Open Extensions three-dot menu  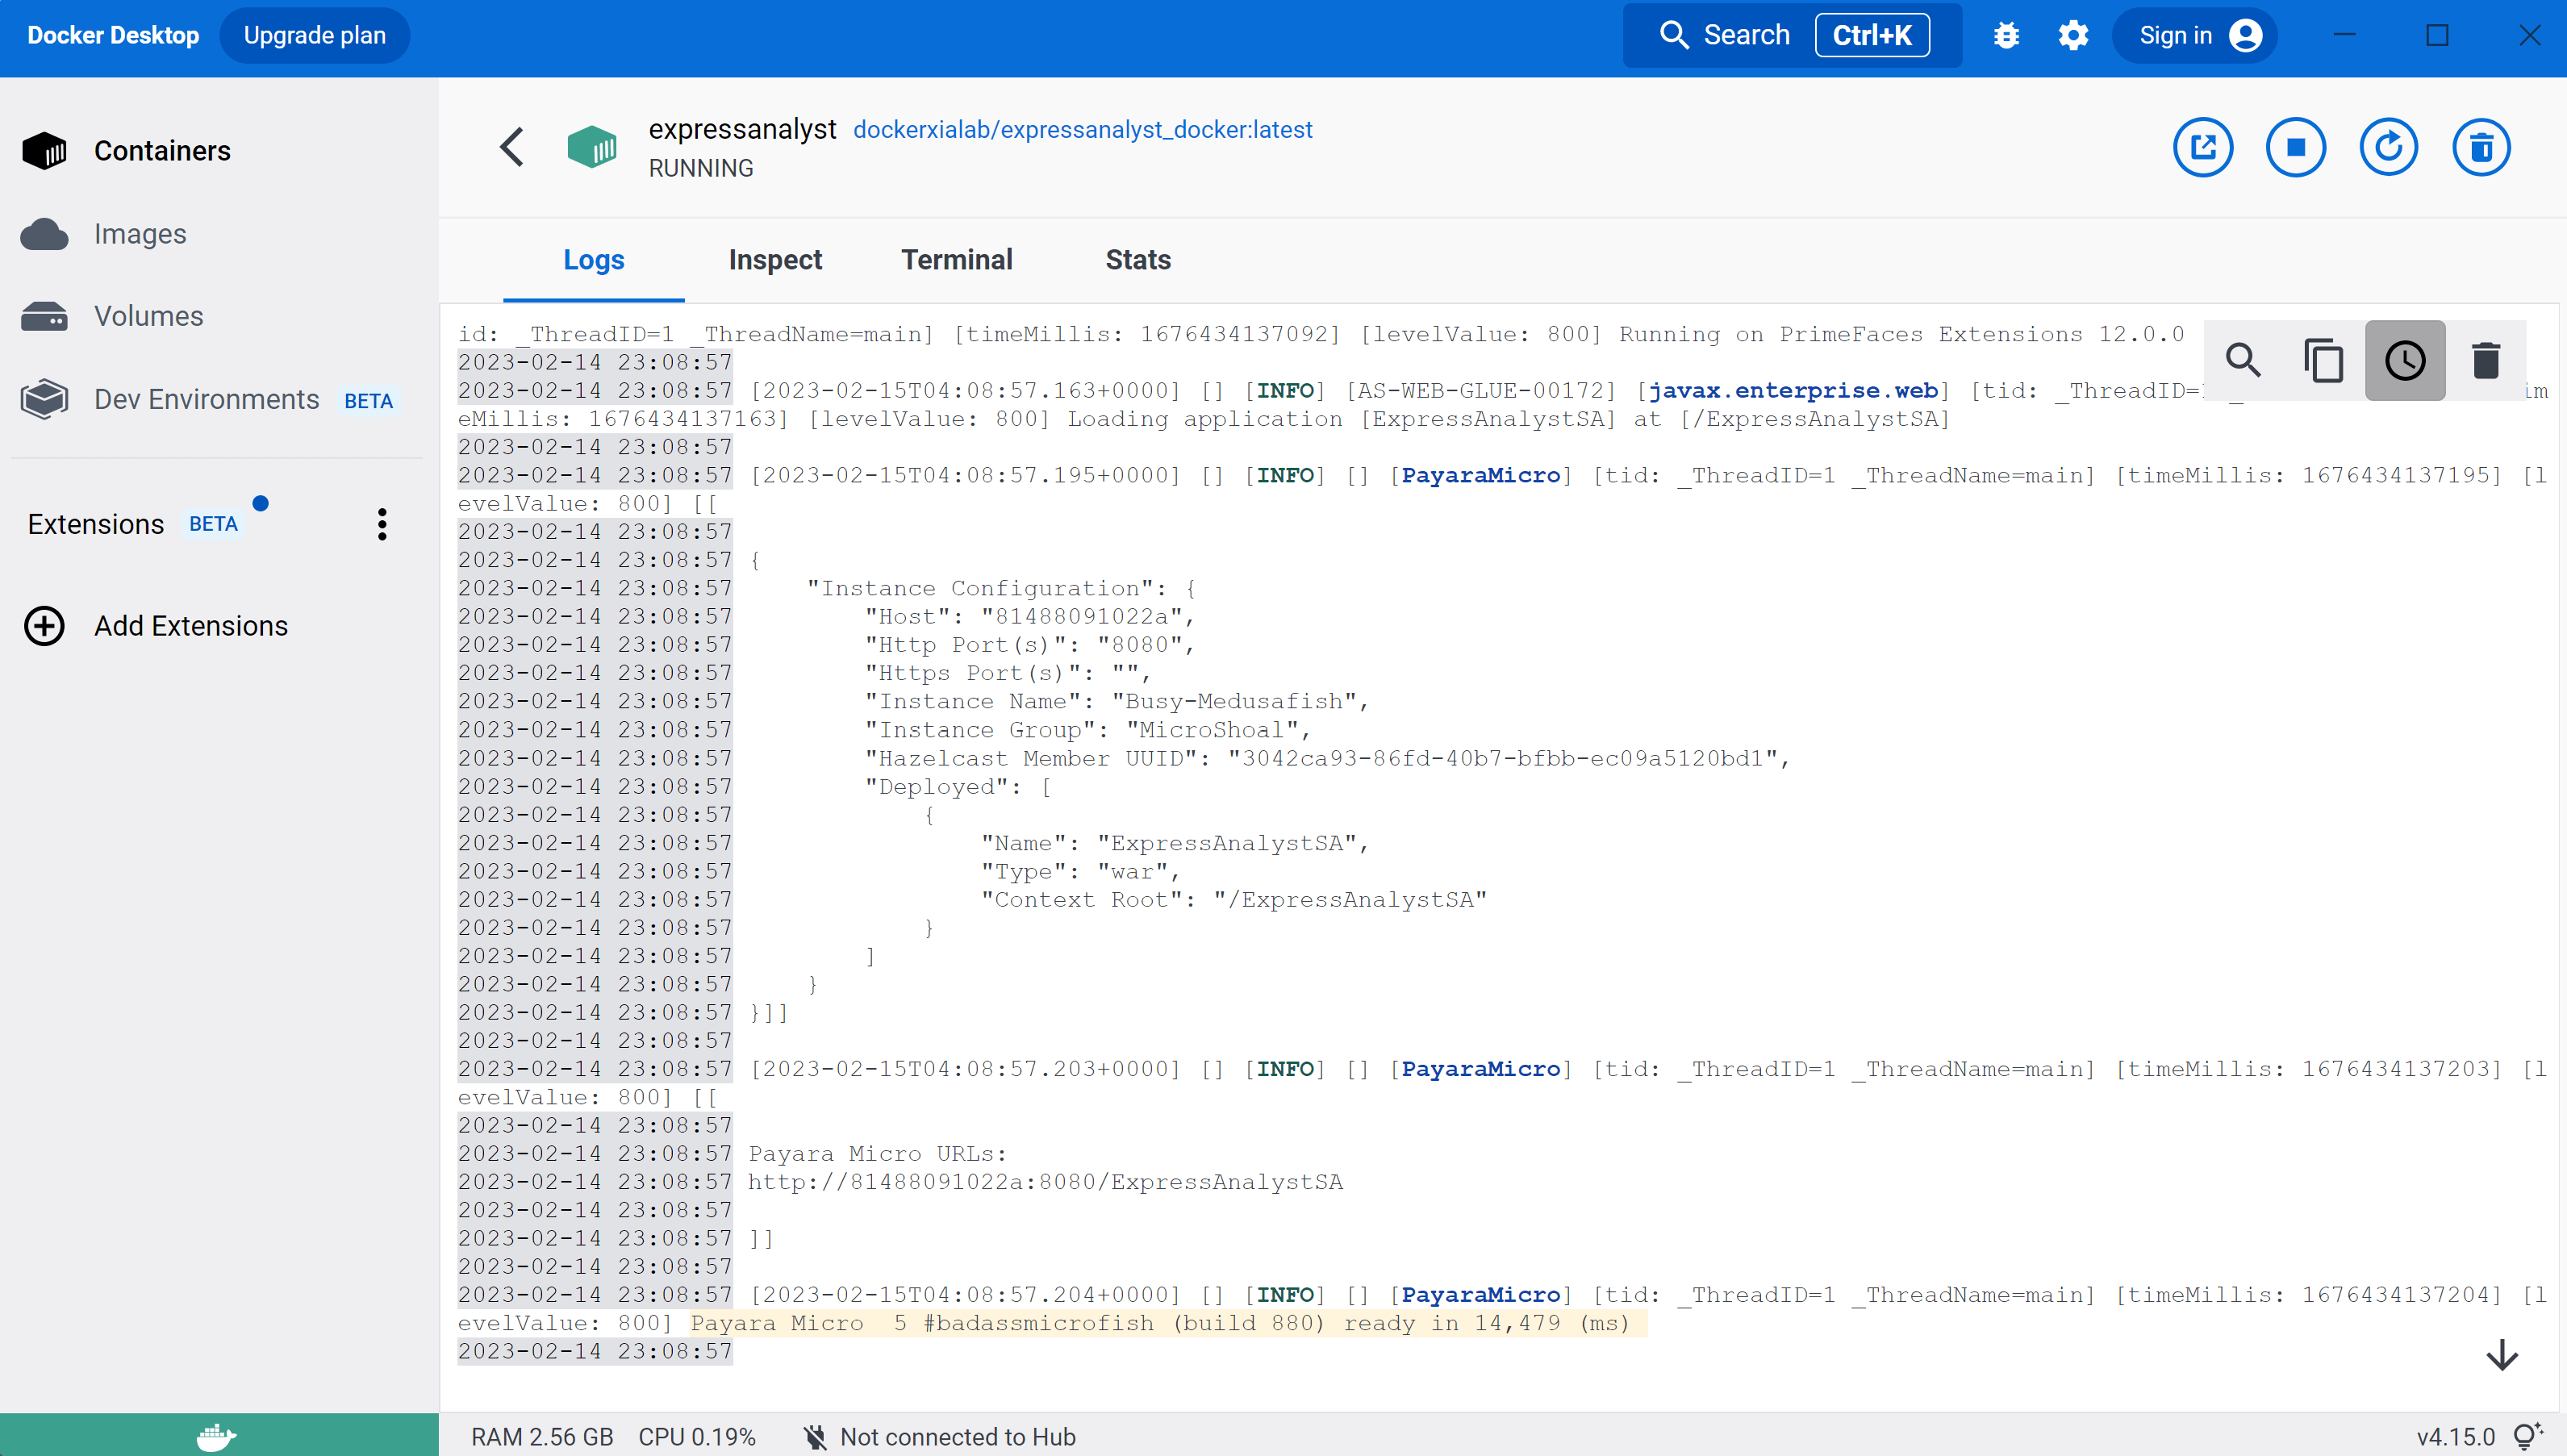pos(382,524)
